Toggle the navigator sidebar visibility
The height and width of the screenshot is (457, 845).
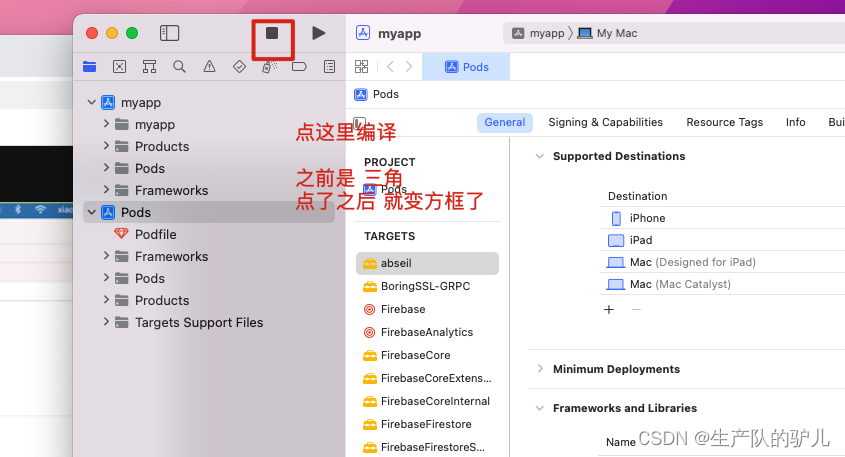pyautogui.click(x=169, y=33)
